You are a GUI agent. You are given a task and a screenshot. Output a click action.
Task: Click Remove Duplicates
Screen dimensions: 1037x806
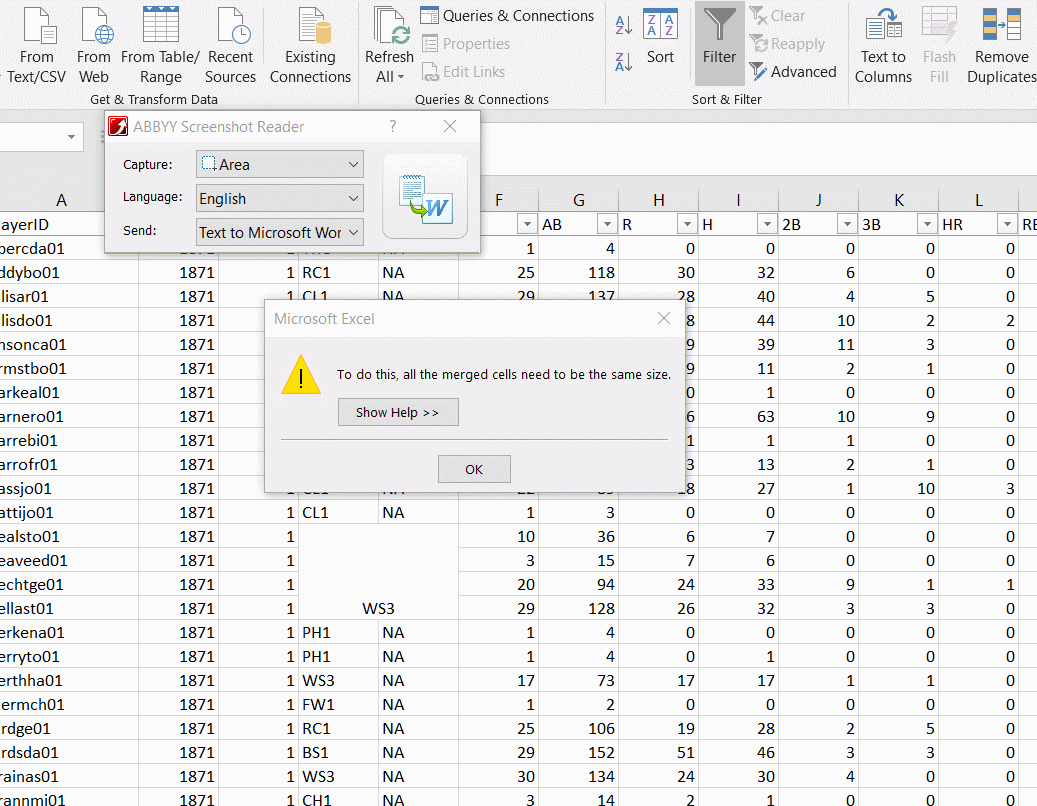click(1001, 45)
